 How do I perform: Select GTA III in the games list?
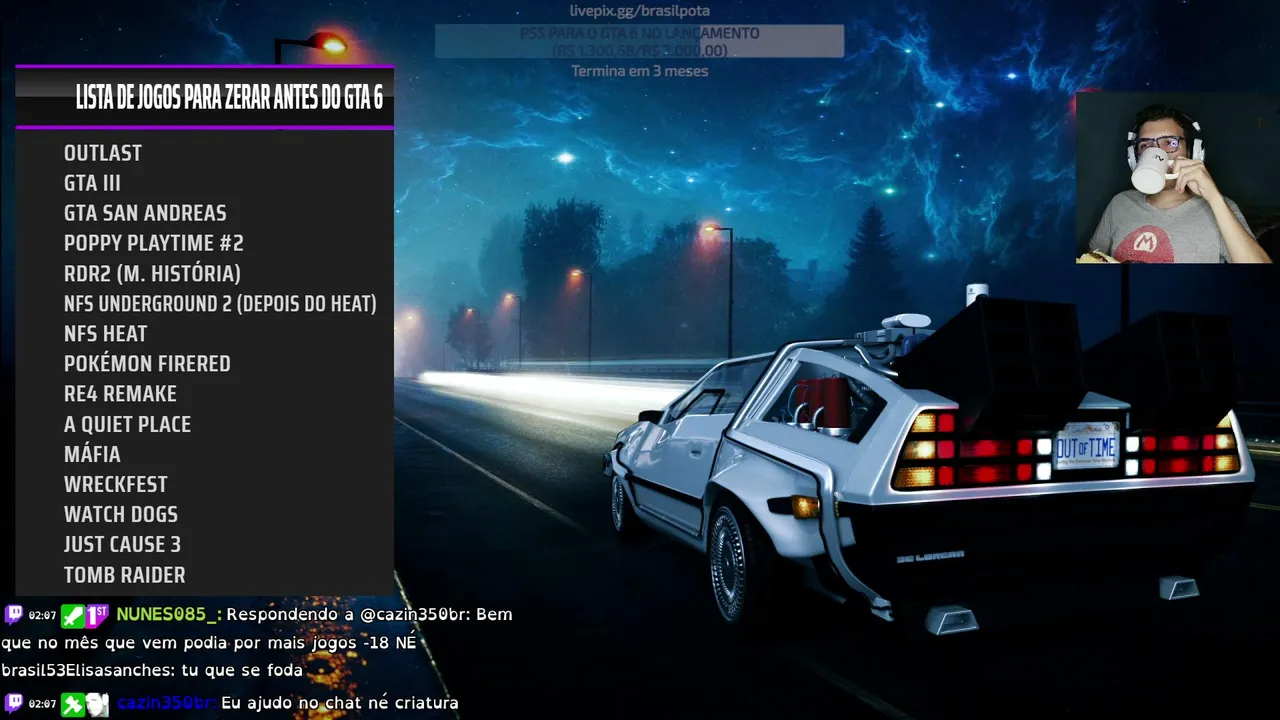point(92,183)
